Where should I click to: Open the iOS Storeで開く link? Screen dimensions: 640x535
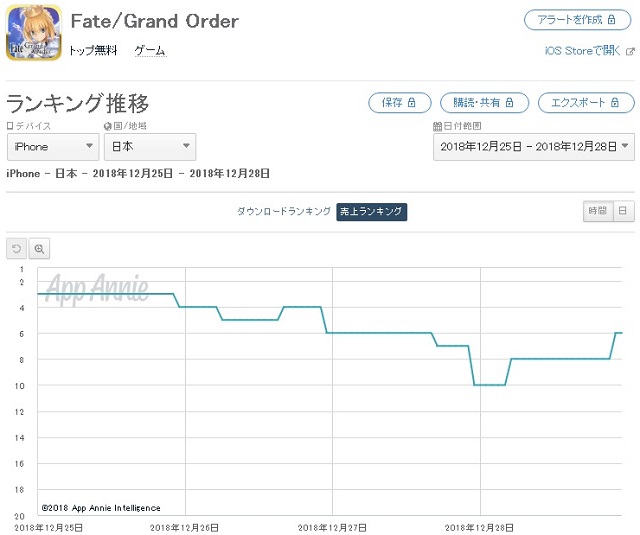[x=582, y=51]
